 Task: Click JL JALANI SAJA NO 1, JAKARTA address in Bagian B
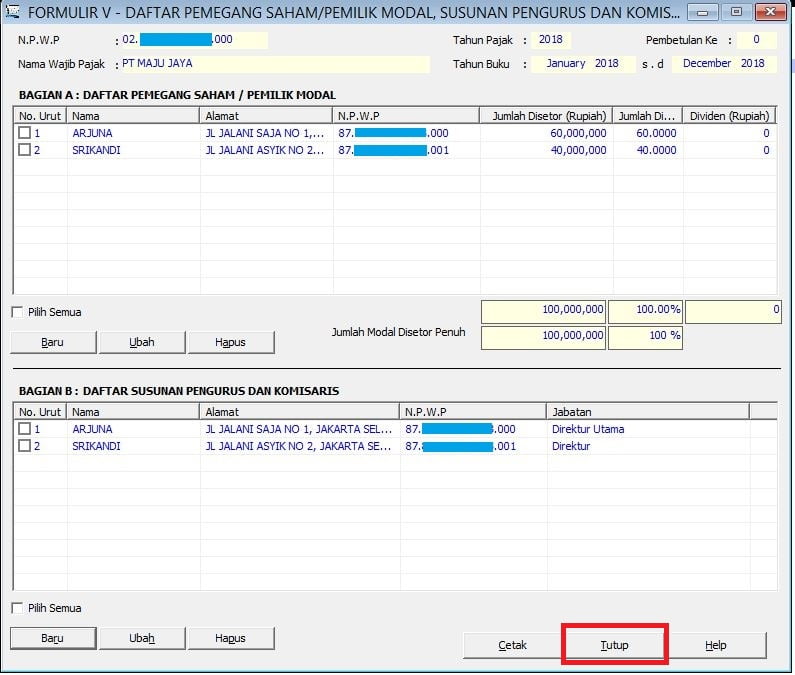299,430
